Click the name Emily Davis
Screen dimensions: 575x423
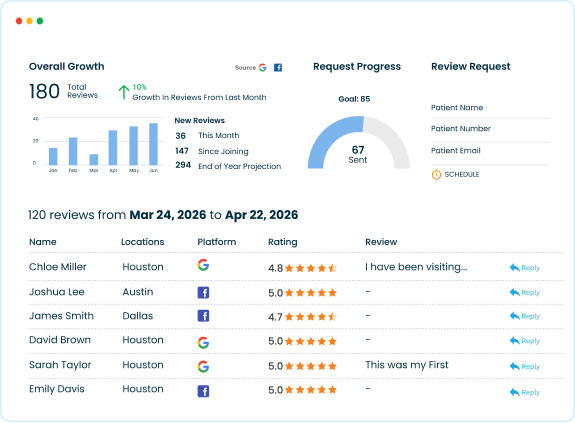[x=57, y=389]
